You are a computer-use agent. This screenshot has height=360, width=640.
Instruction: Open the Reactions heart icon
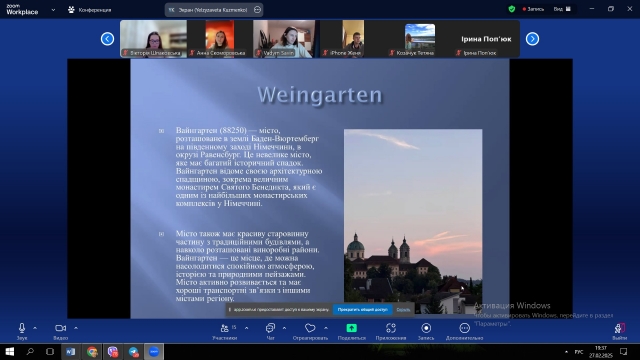point(310,328)
